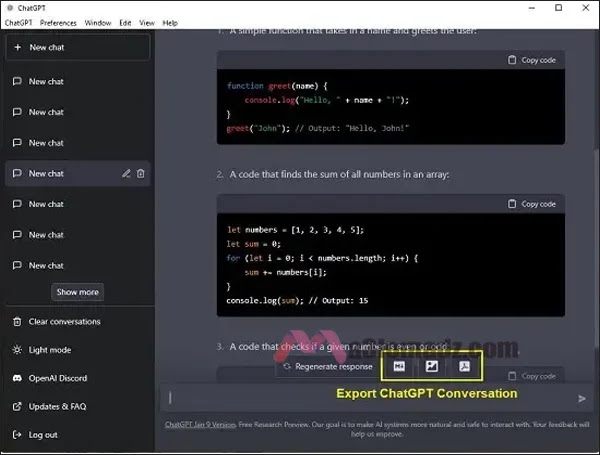The width and height of the screenshot is (600, 455).
Task: Clear conversations from the sidebar
Action: 57,321
